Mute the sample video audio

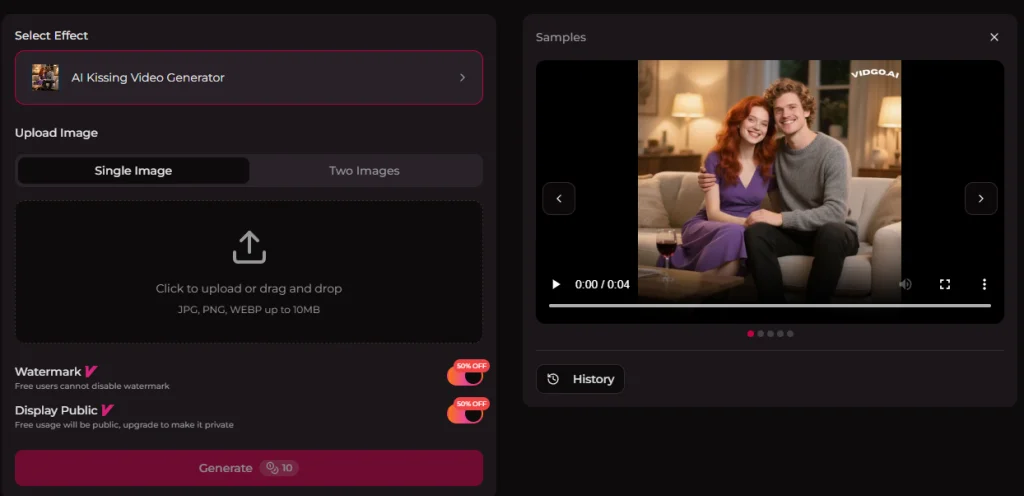pos(905,285)
